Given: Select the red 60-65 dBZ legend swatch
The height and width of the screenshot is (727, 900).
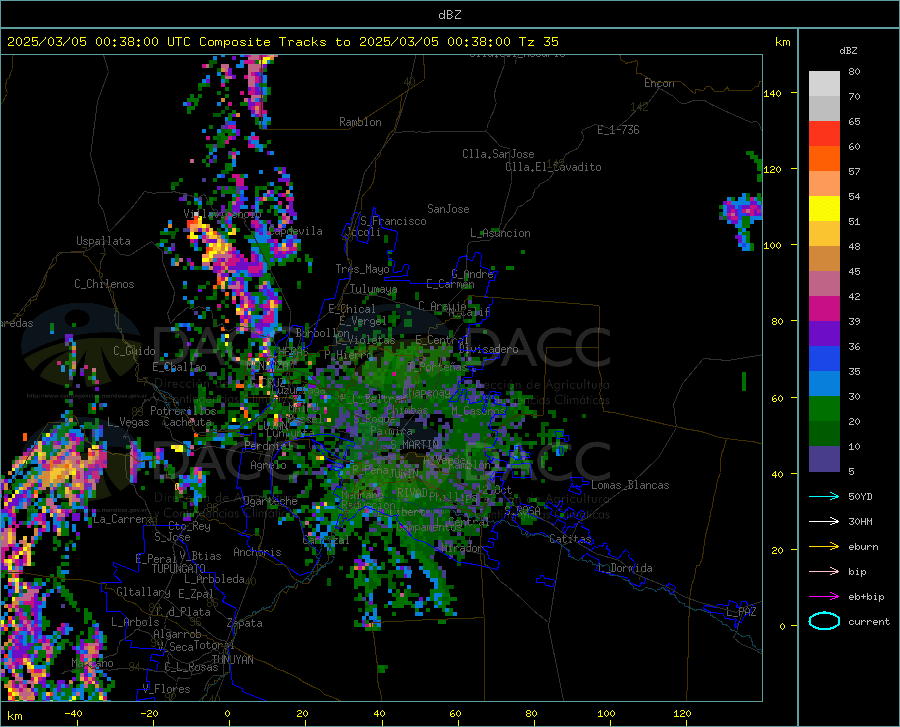Looking at the screenshot, I should tap(824, 134).
